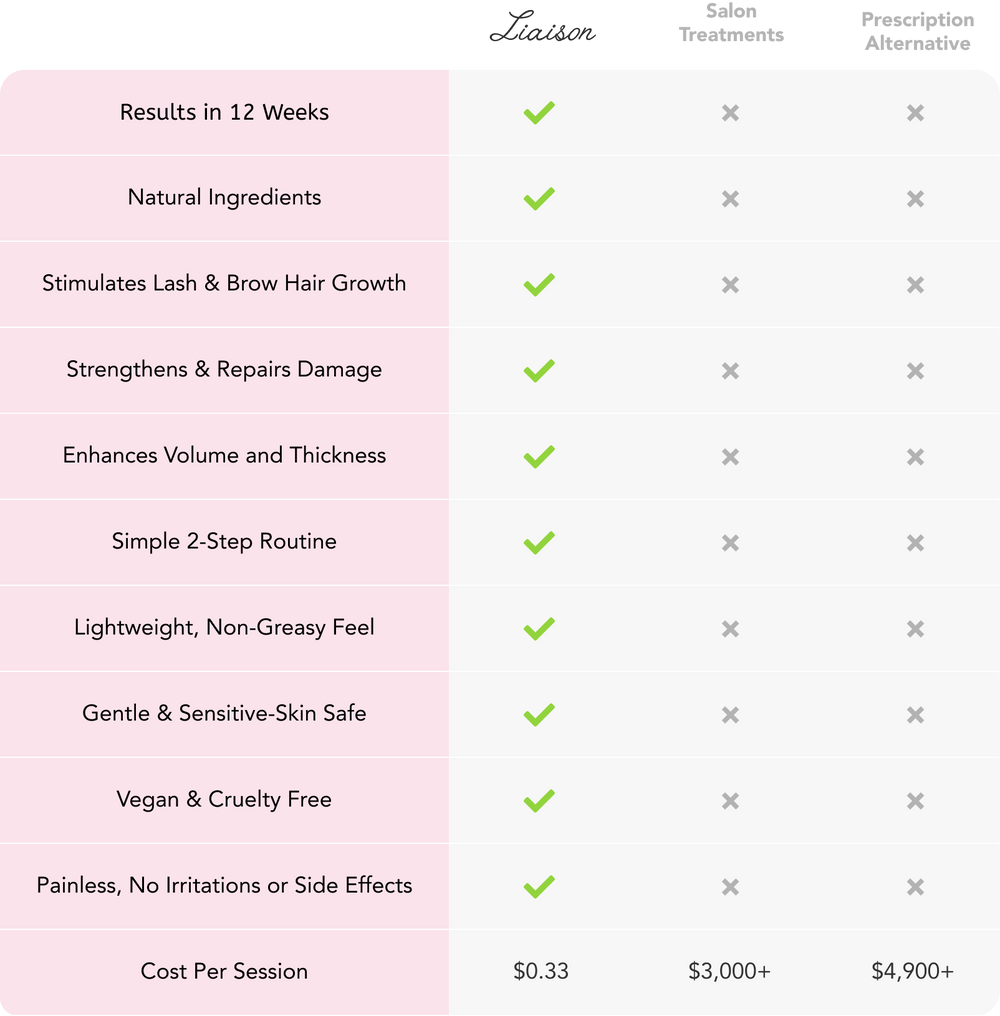Click the Simple 2-Step Routine label
Screen dimensions: 1000x1016
(x=224, y=541)
